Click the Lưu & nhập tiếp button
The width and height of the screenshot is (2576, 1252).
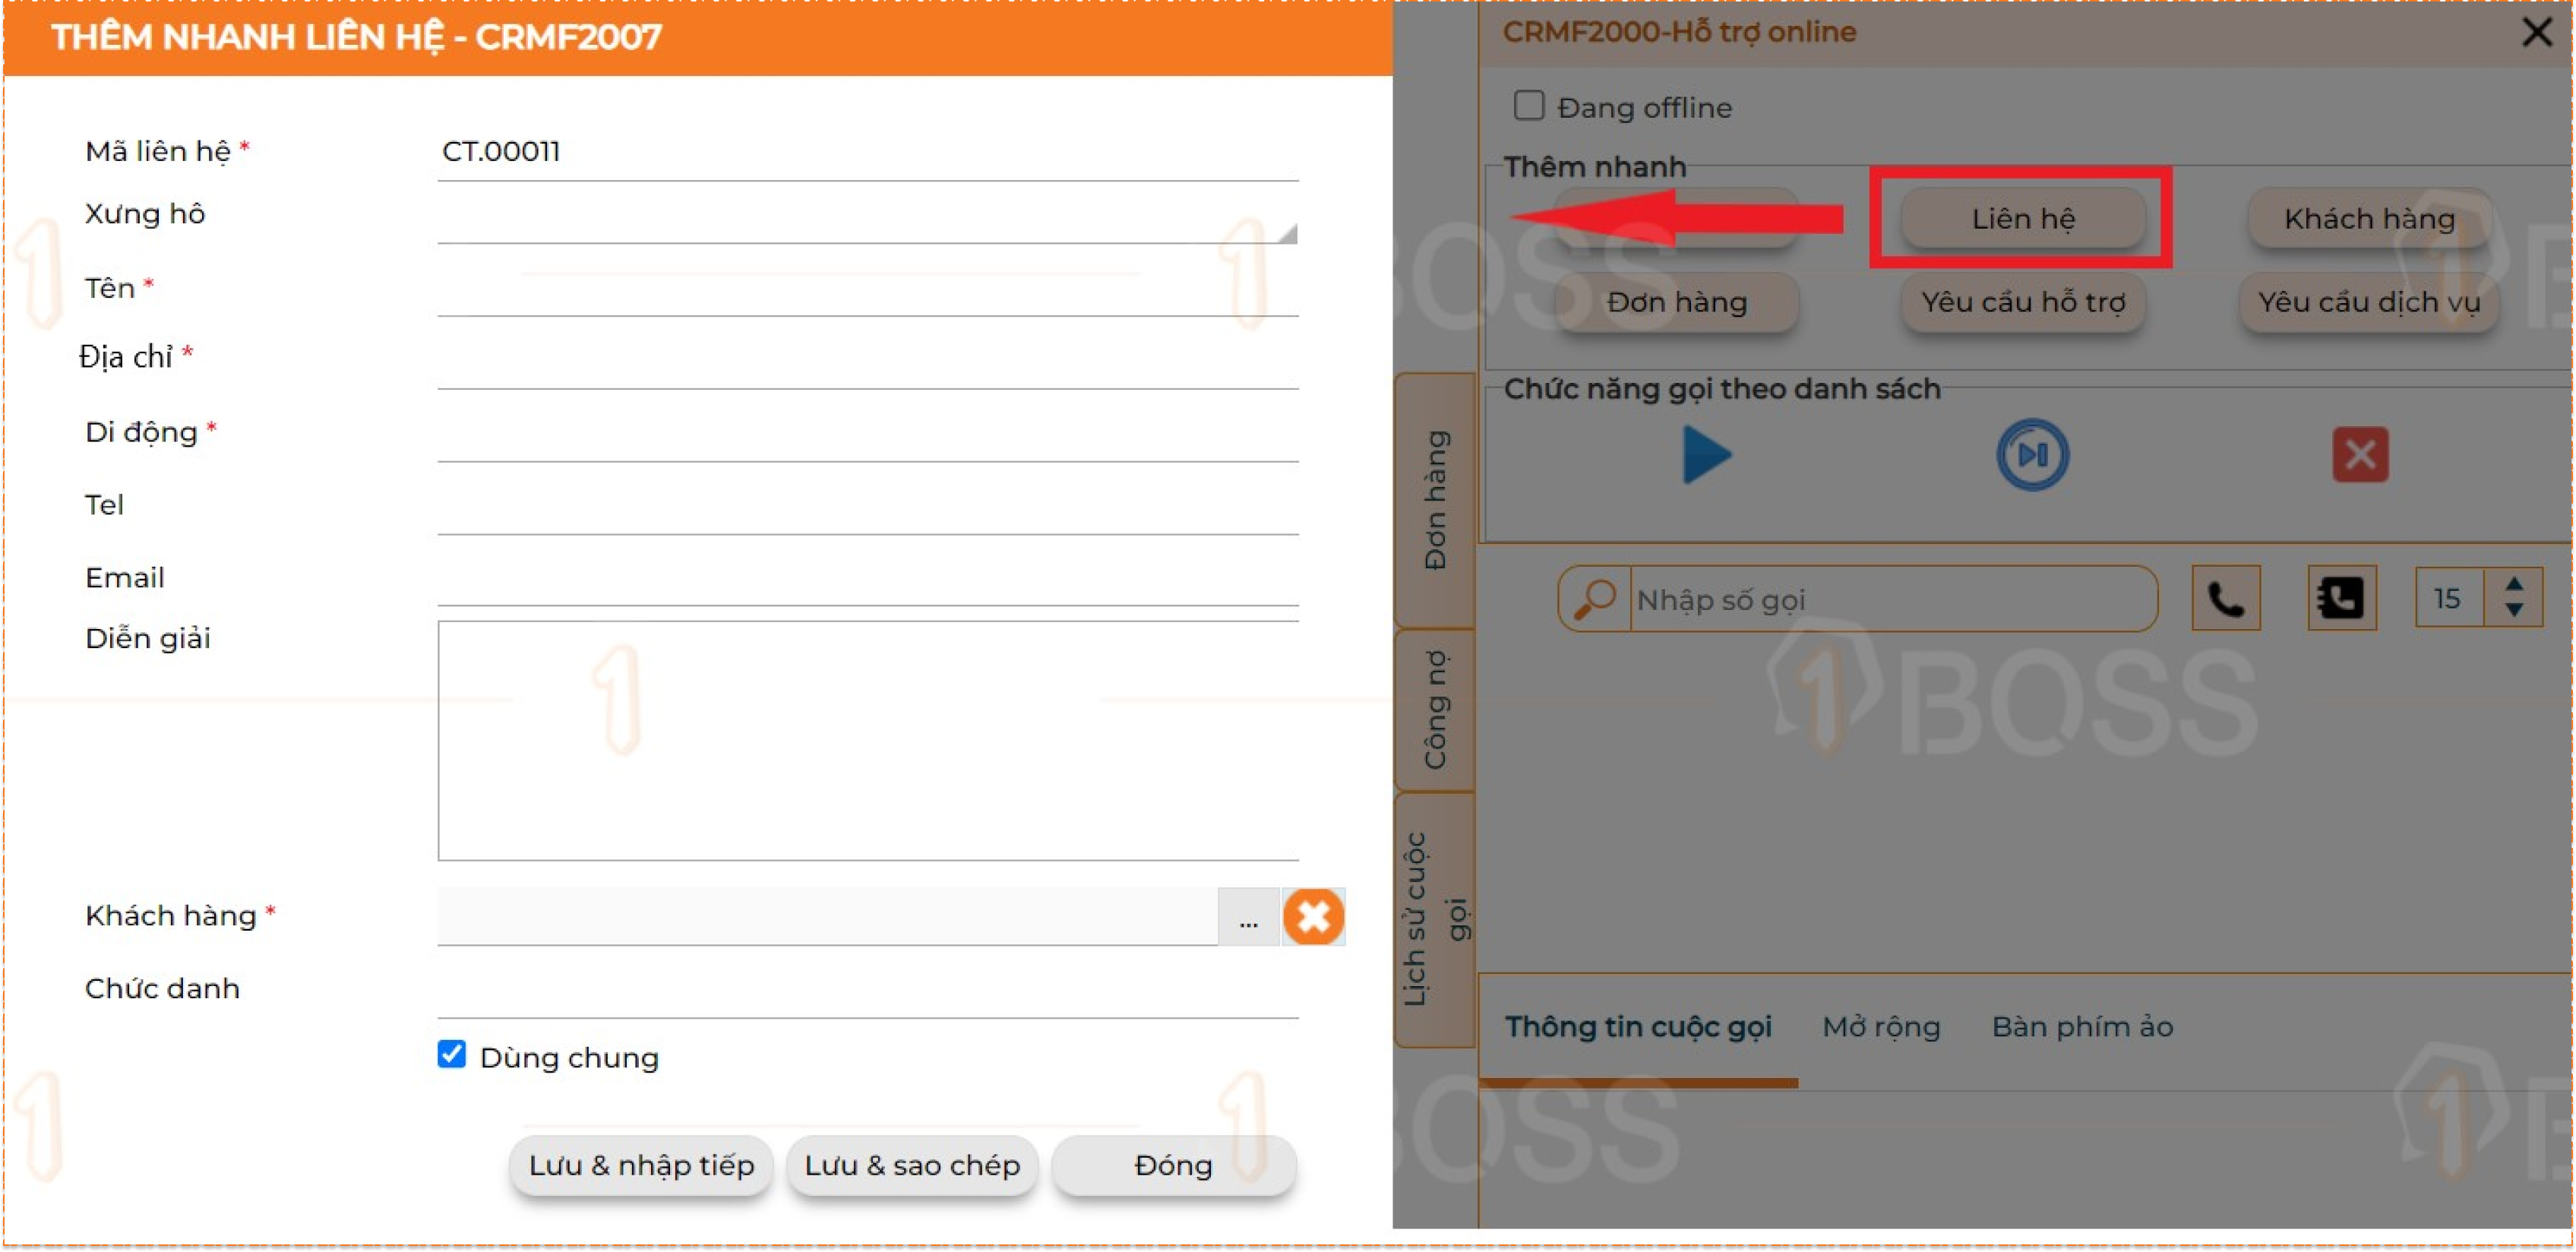[x=641, y=1166]
